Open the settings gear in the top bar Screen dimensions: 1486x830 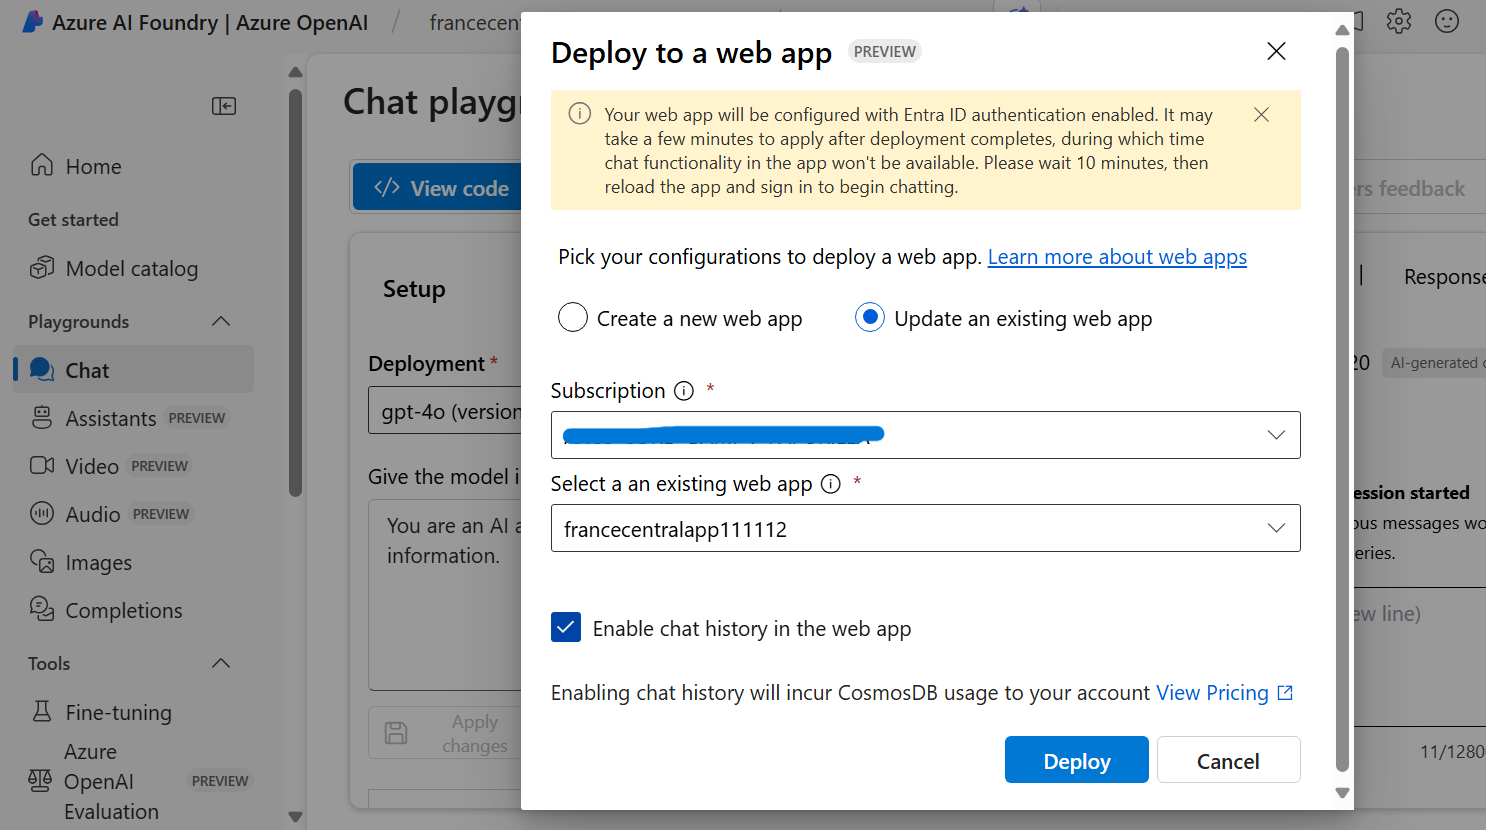[x=1398, y=20]
